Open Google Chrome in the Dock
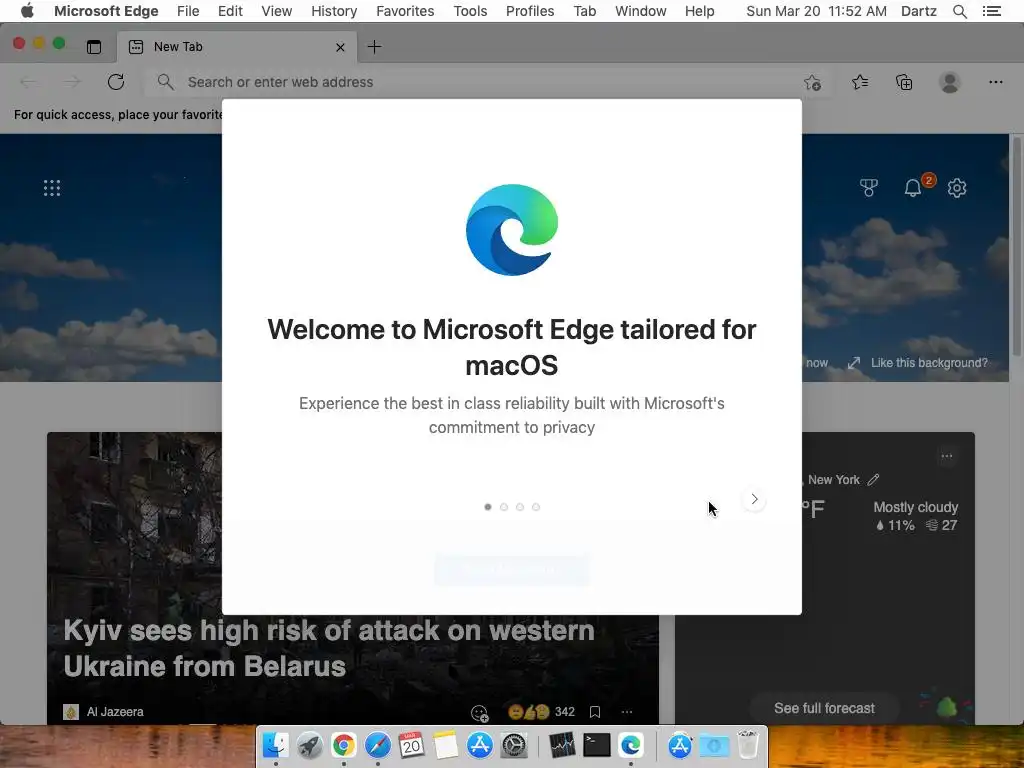Image resolution: width=1024 pixels, height=768 pixels. (344, 745)
